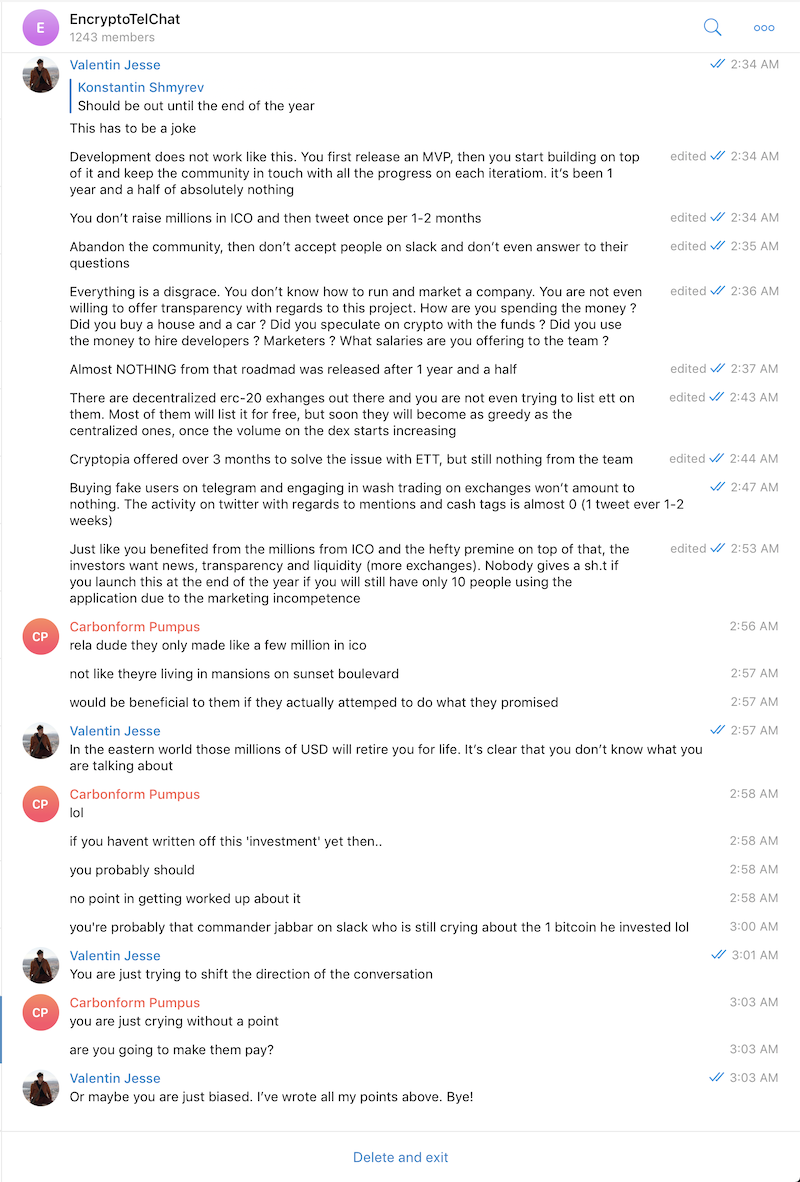Click the EncryptoTelChat group title
800x1182 pixels.
click(125, 19)
